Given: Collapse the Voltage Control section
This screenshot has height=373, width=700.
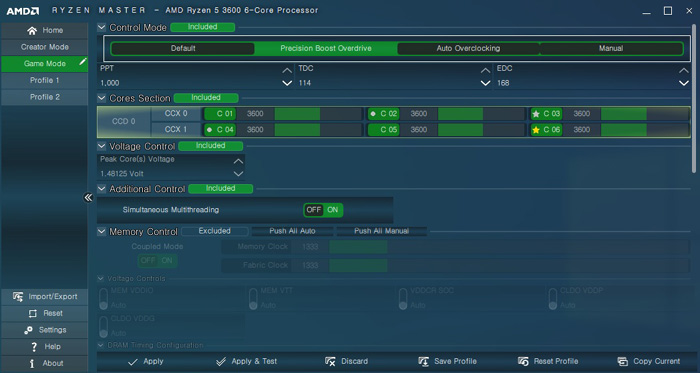Looking at the screenshot, I should point(102,146).
